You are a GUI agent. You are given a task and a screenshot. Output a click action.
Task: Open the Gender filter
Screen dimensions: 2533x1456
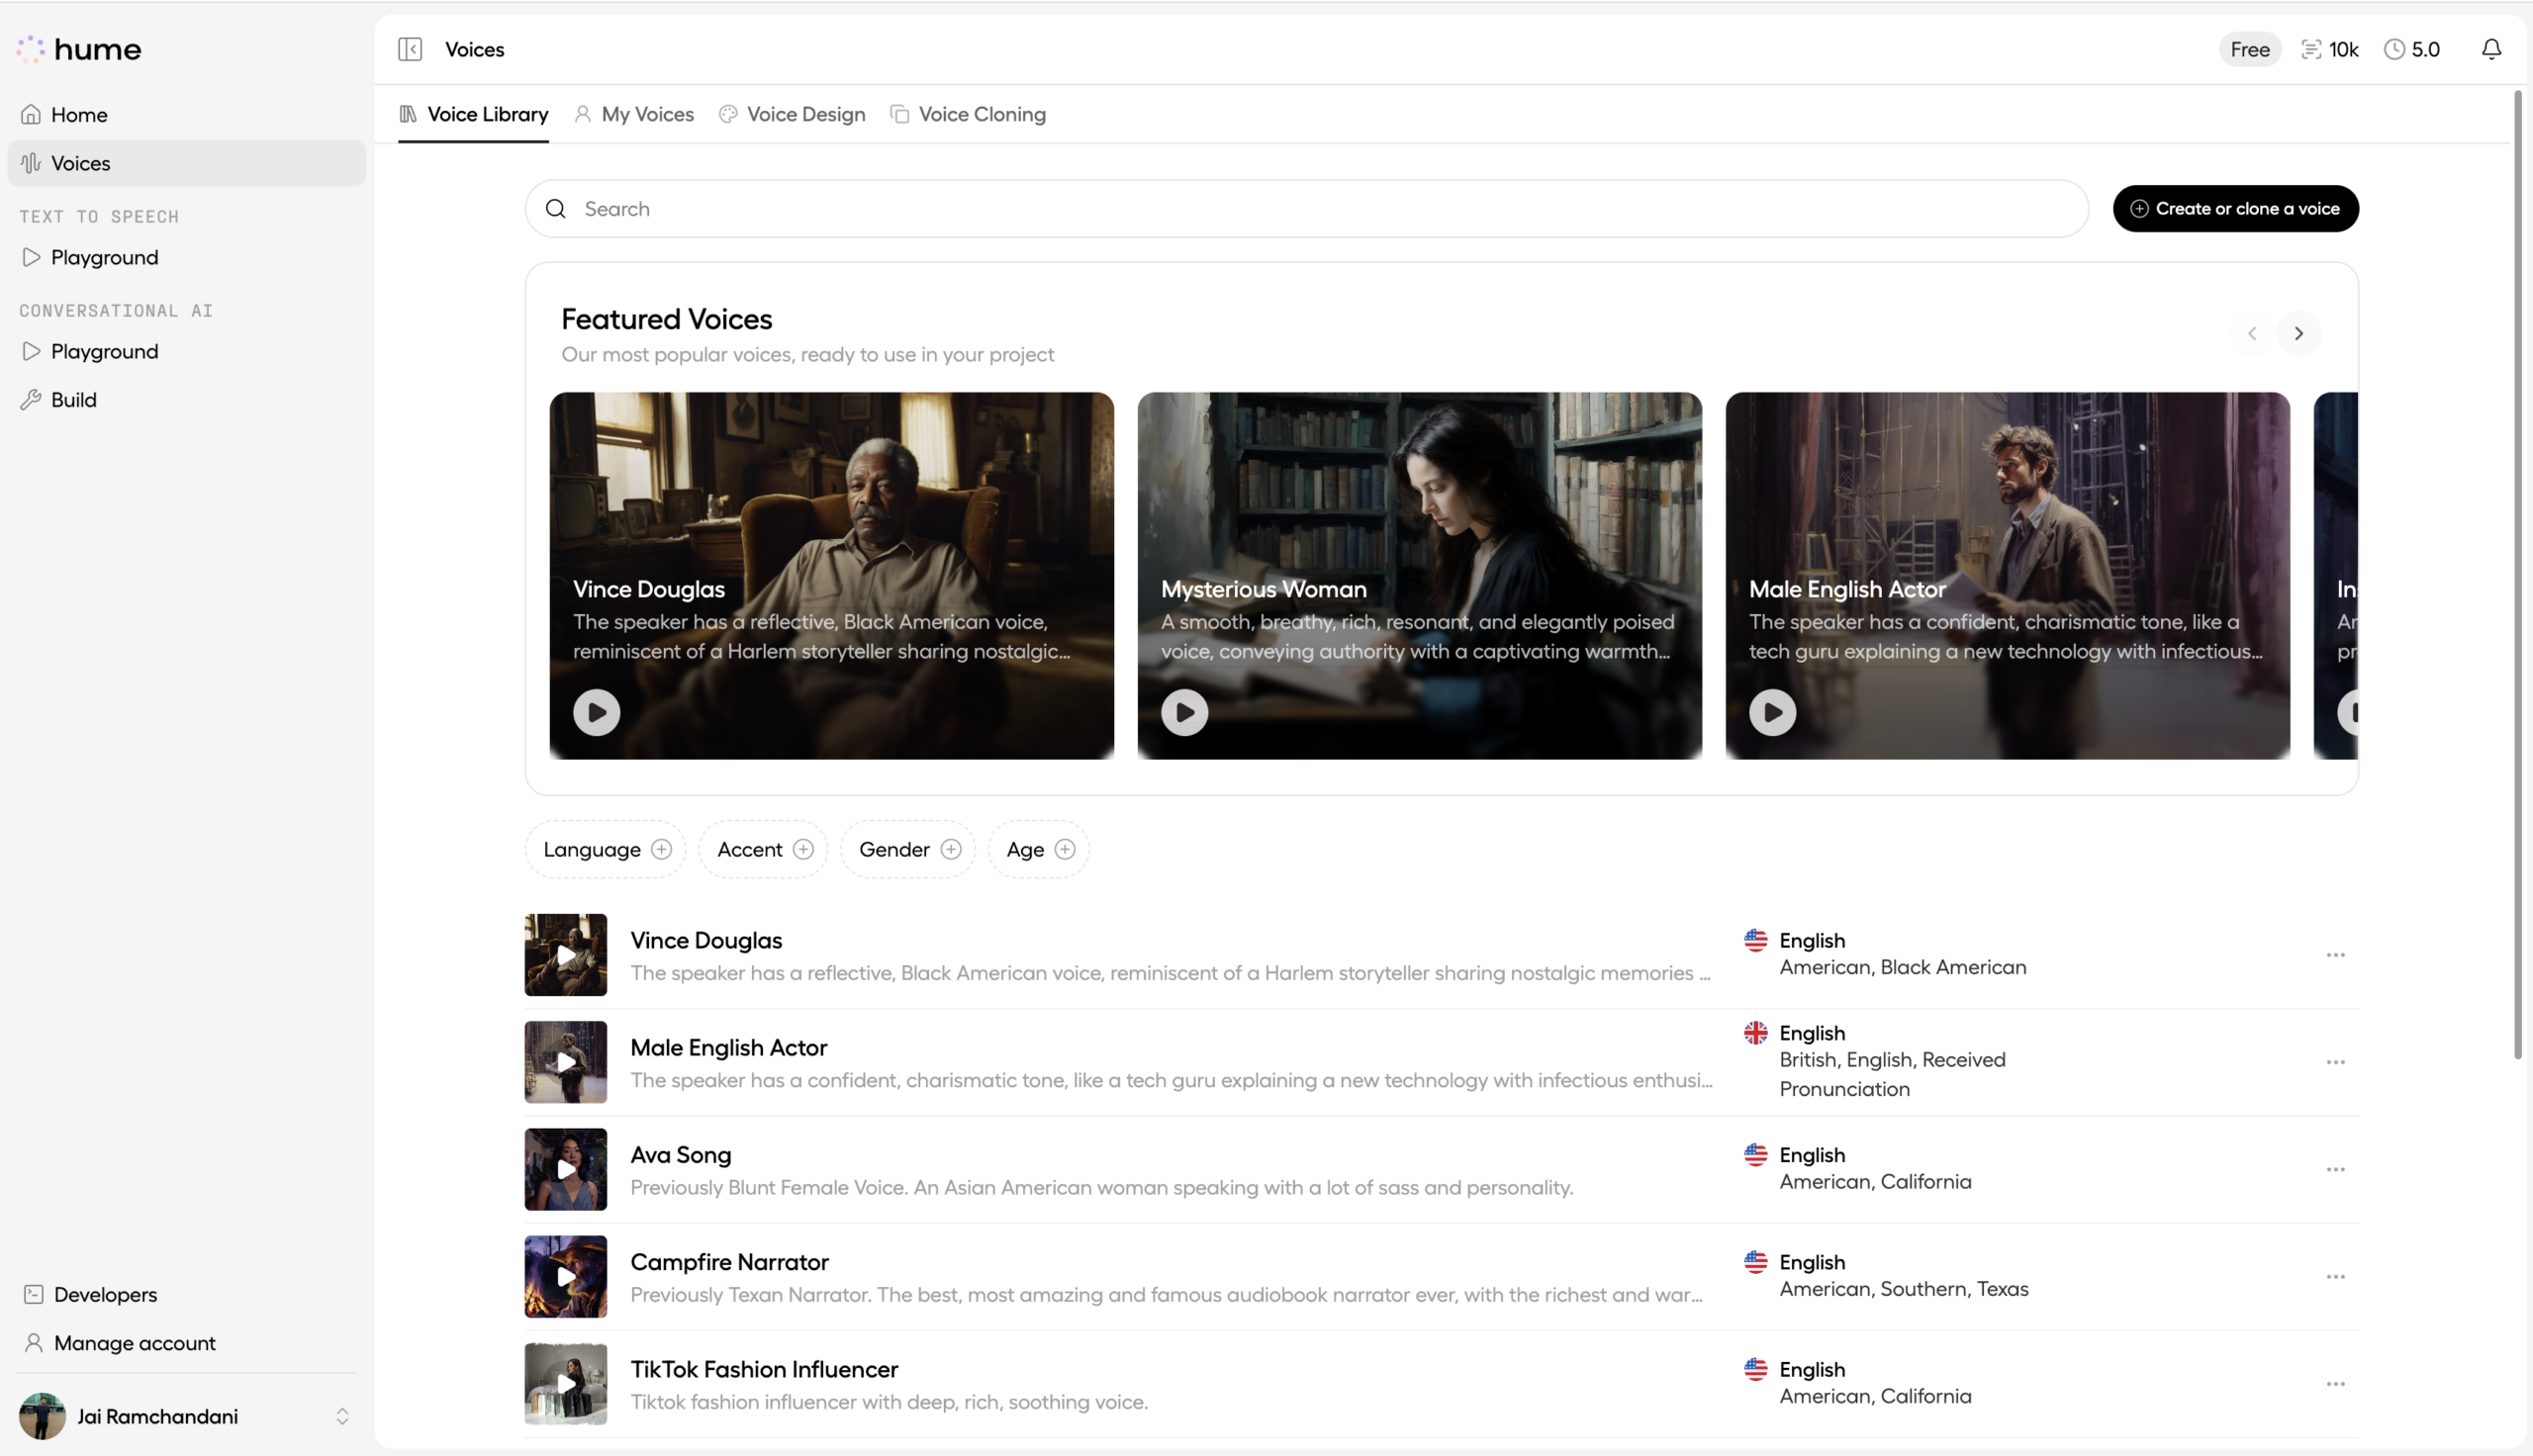[x=908, y=849]
